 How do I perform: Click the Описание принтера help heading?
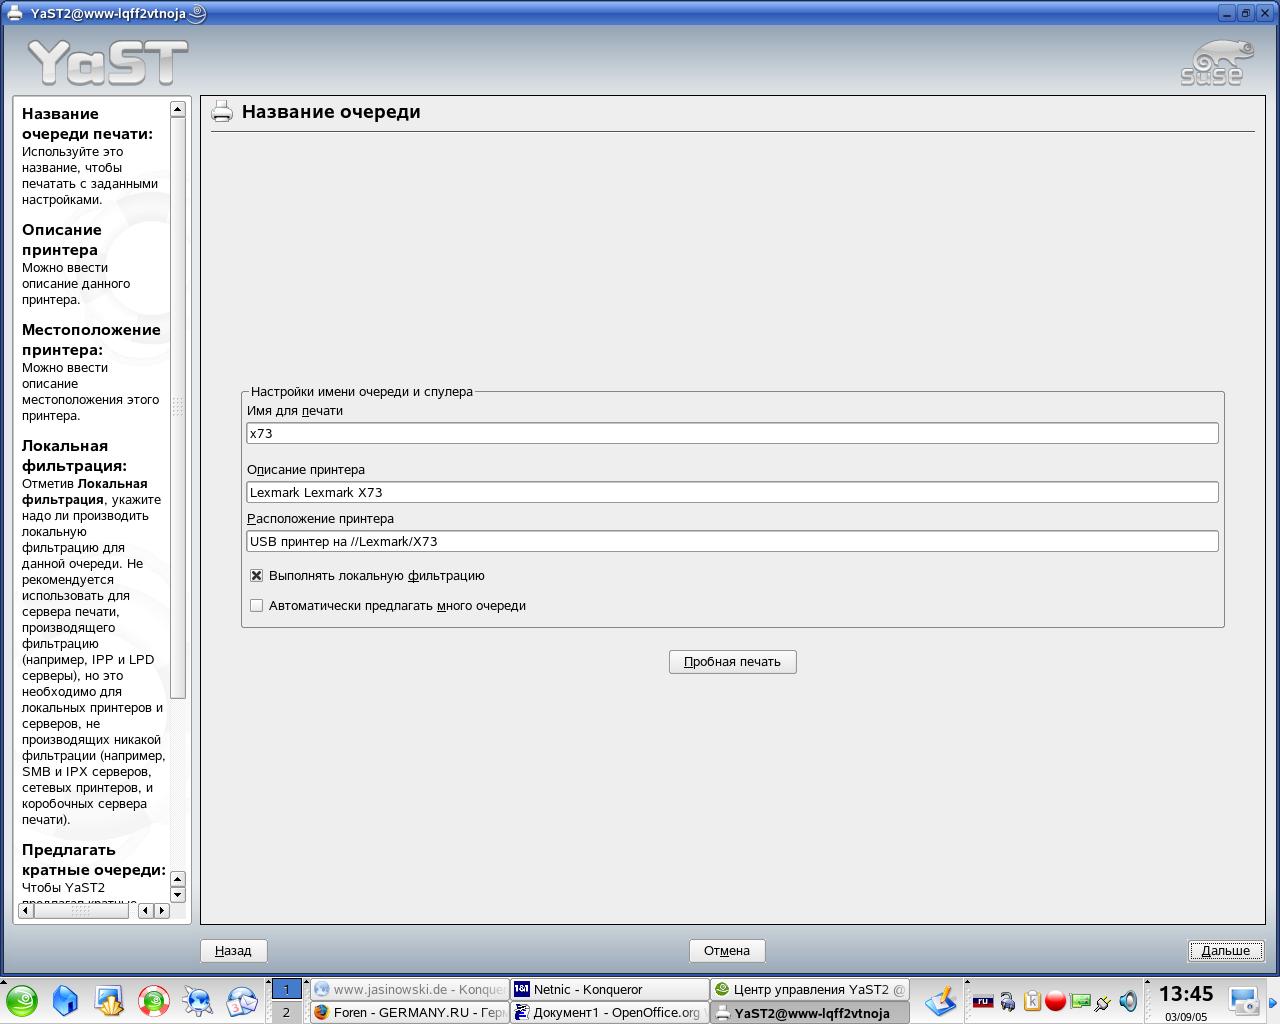[62, 240]
